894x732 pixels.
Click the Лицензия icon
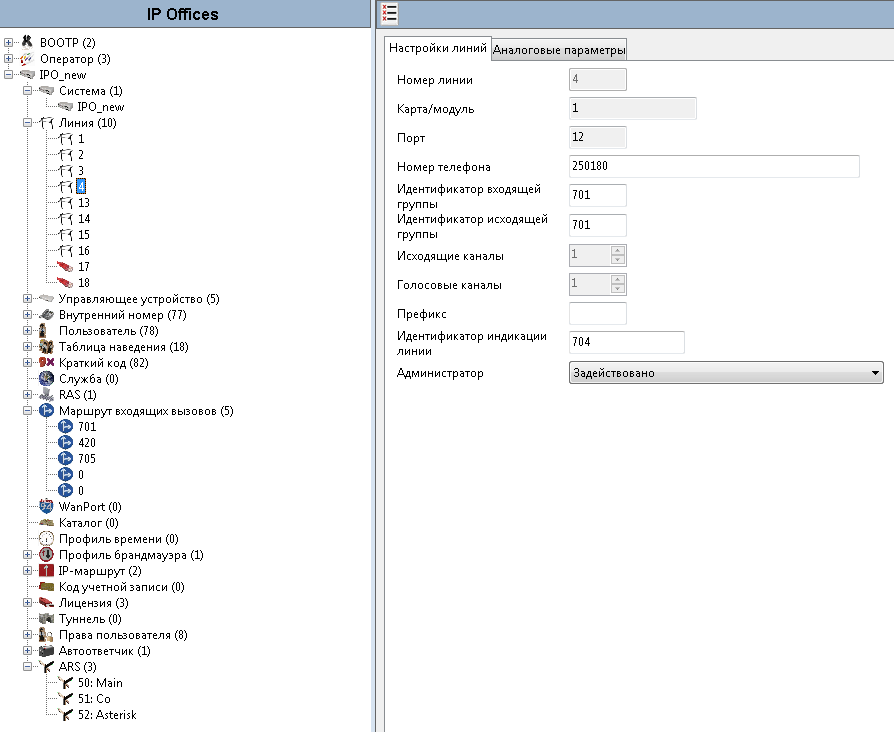[x=46, y=603]
